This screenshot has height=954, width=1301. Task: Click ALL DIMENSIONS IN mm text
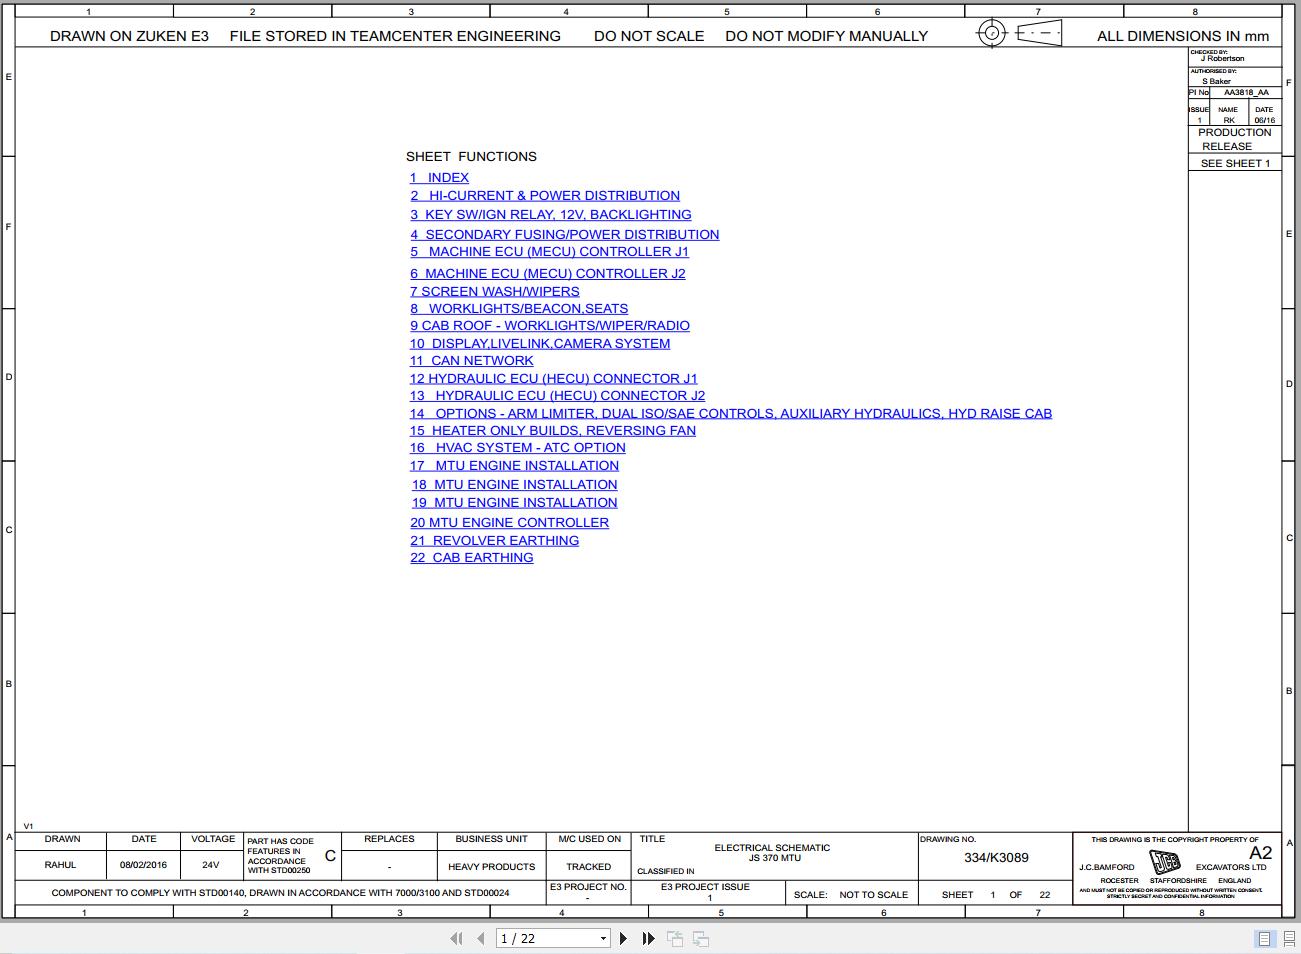tap(1183, 36)
